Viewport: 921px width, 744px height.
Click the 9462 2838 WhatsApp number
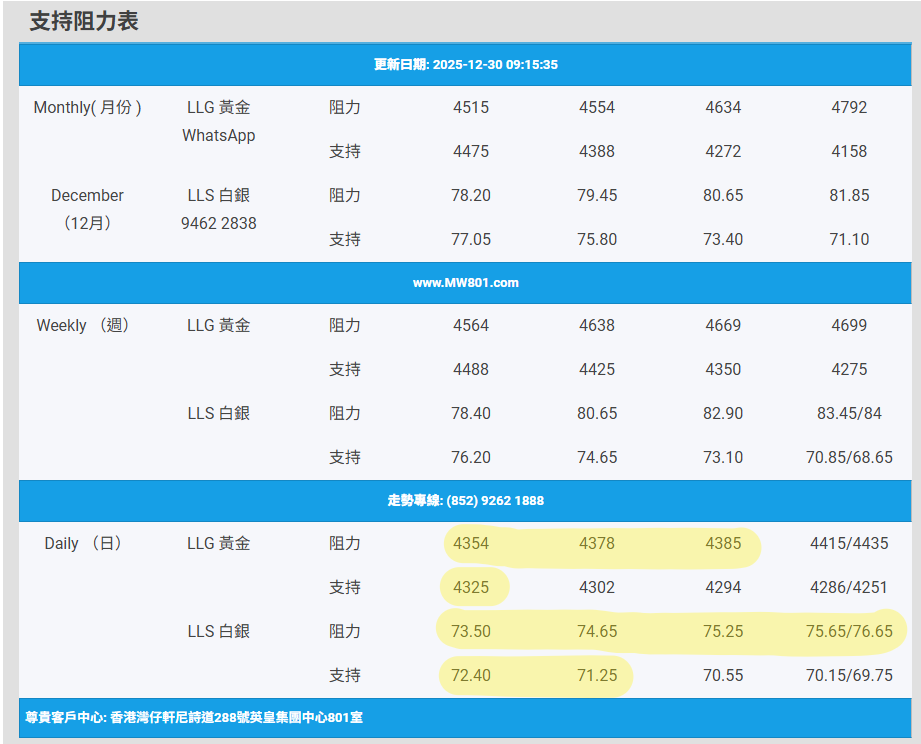[218, 223]
